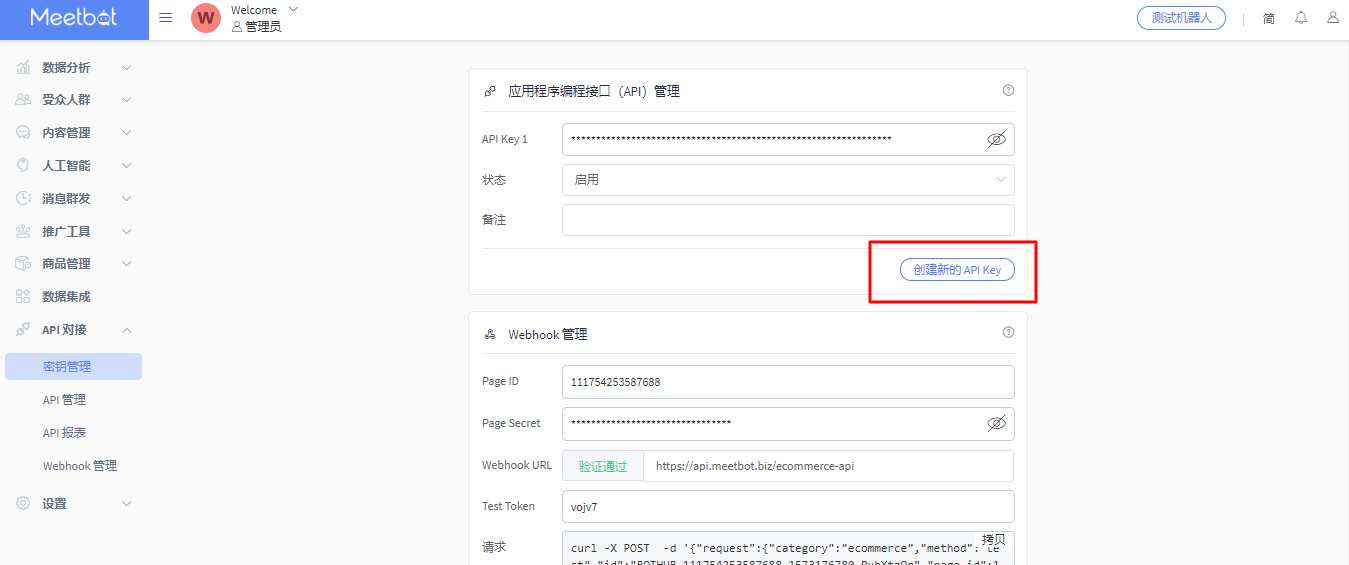Image resolution: width=1349 pixels, height=565 pixels.
Task: Click the 推广工具 icon
Action: 23,232
